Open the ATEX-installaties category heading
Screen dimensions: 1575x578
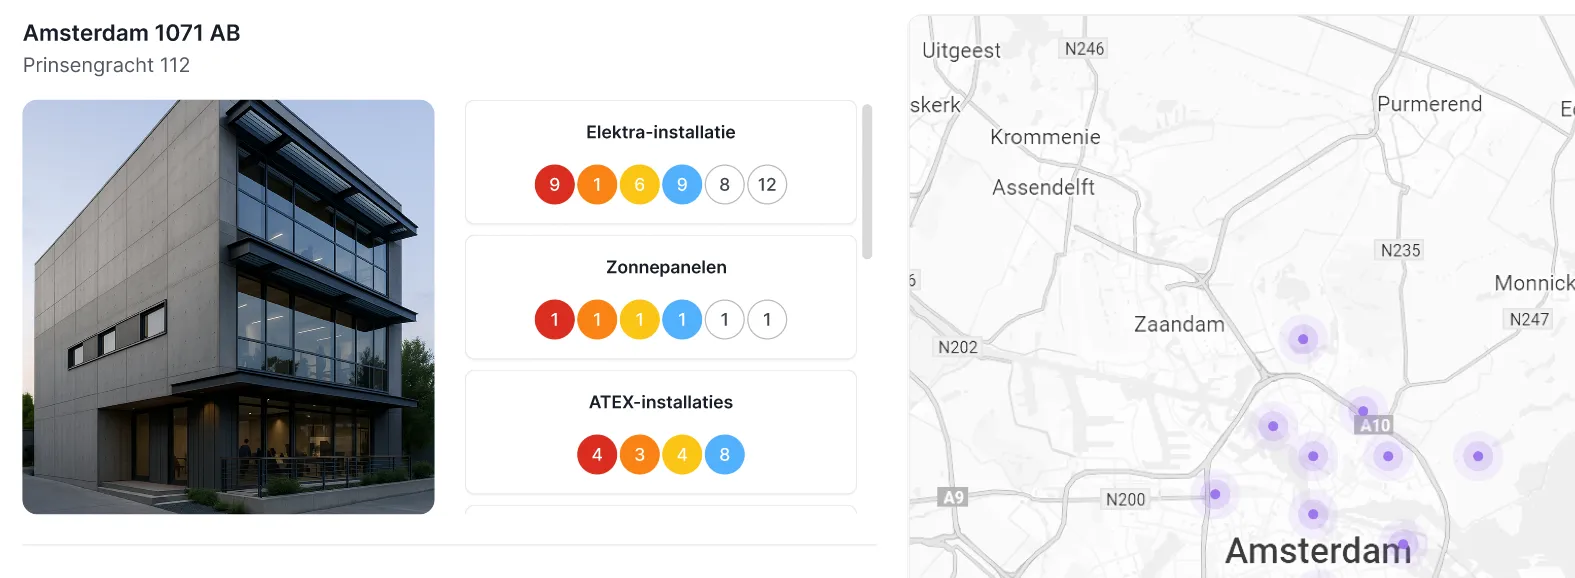(661, 402)
